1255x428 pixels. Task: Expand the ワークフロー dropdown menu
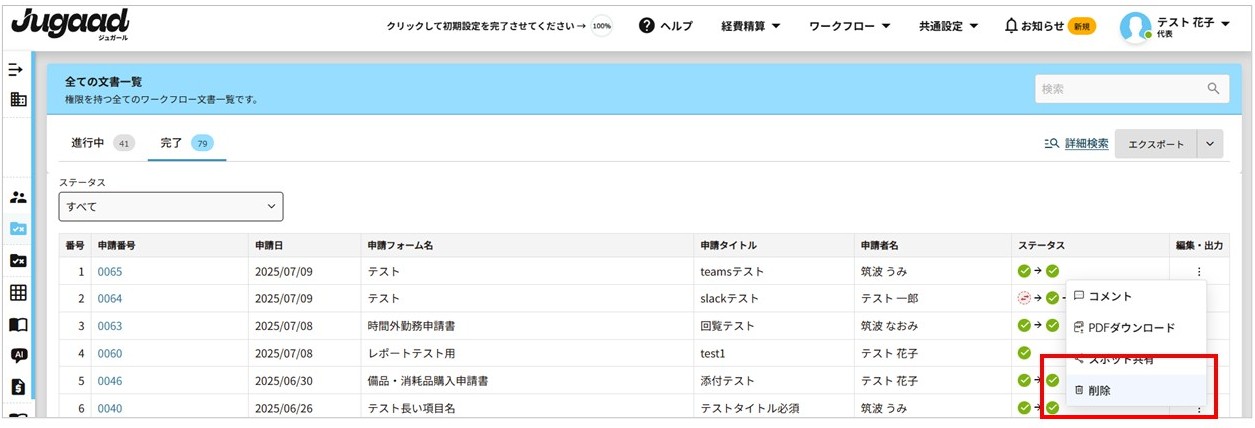tap(849, 26)
